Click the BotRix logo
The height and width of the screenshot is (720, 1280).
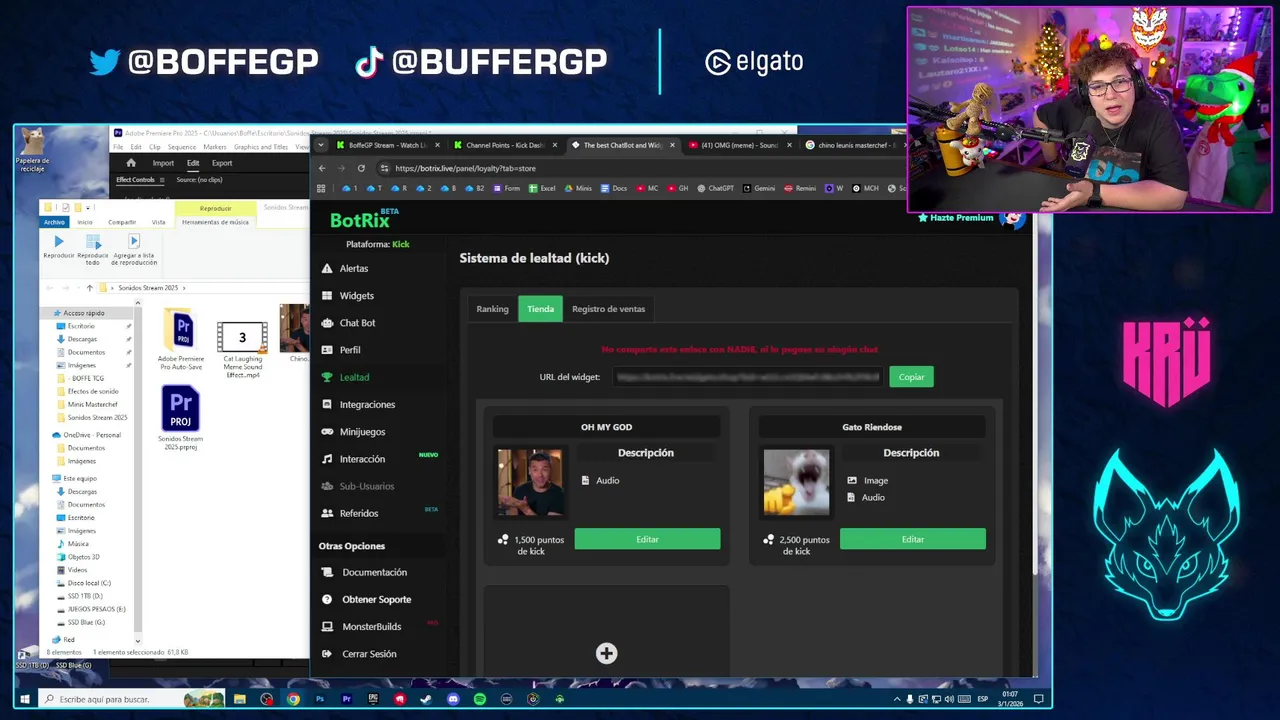click(364, 218)
